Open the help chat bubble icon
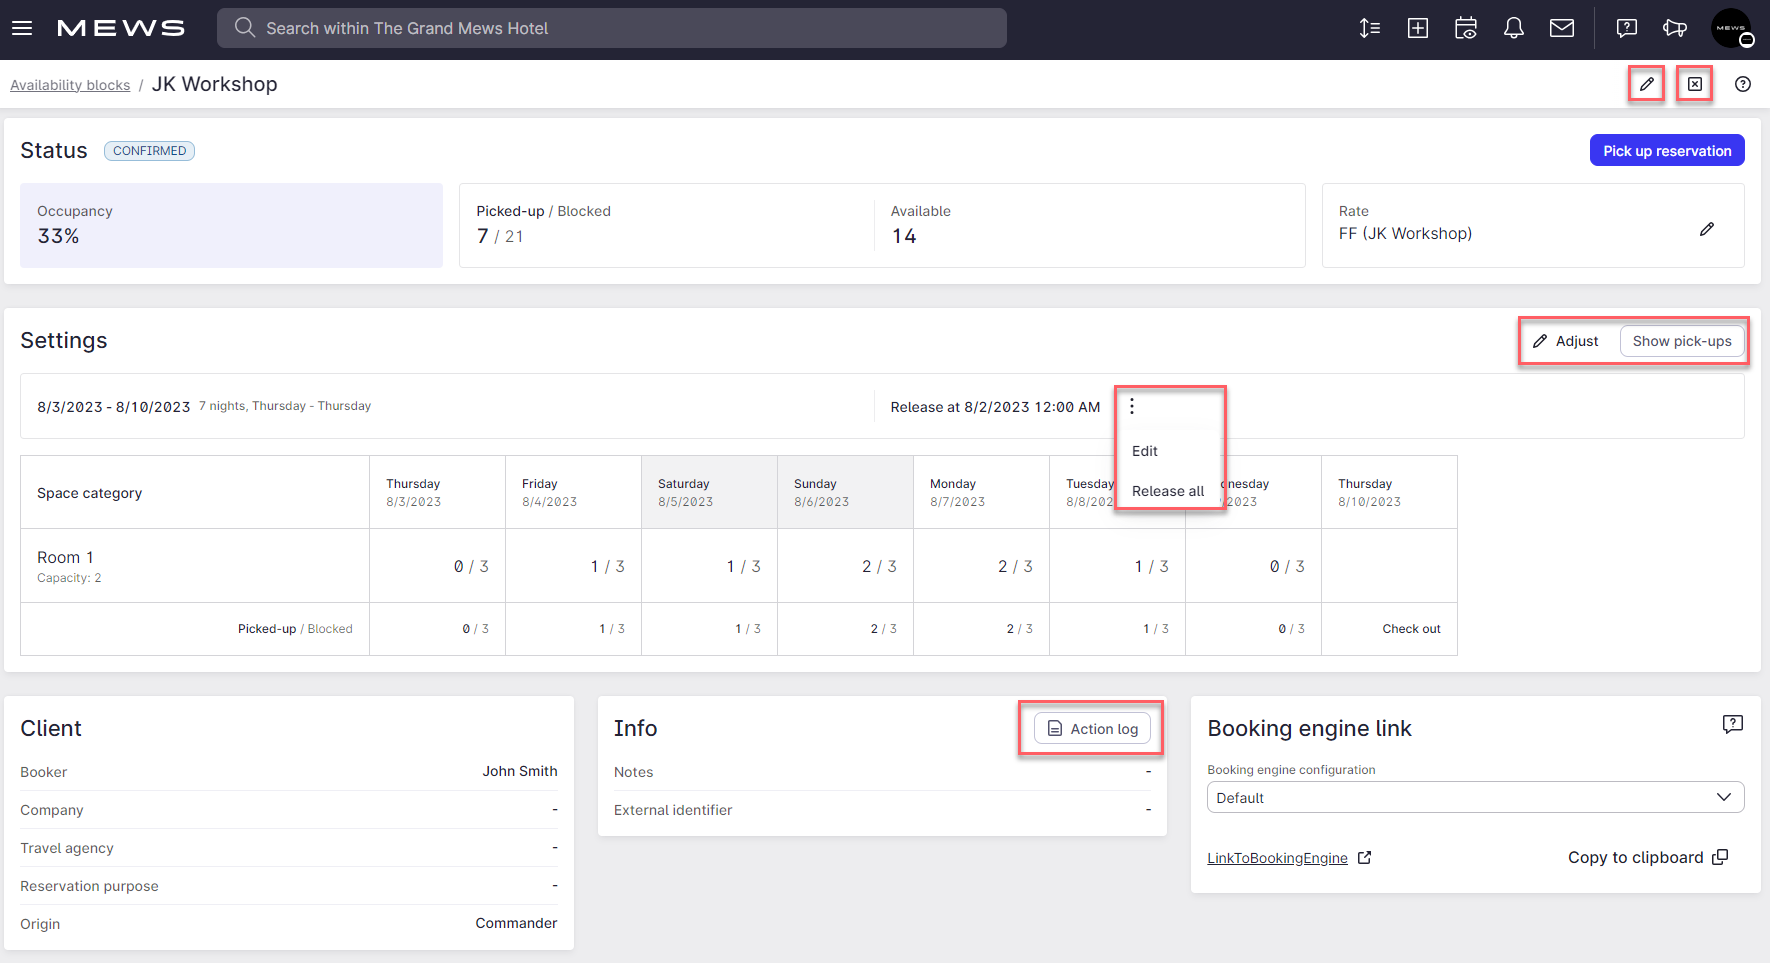1770x963 pixels. (x=1626, y=28)
